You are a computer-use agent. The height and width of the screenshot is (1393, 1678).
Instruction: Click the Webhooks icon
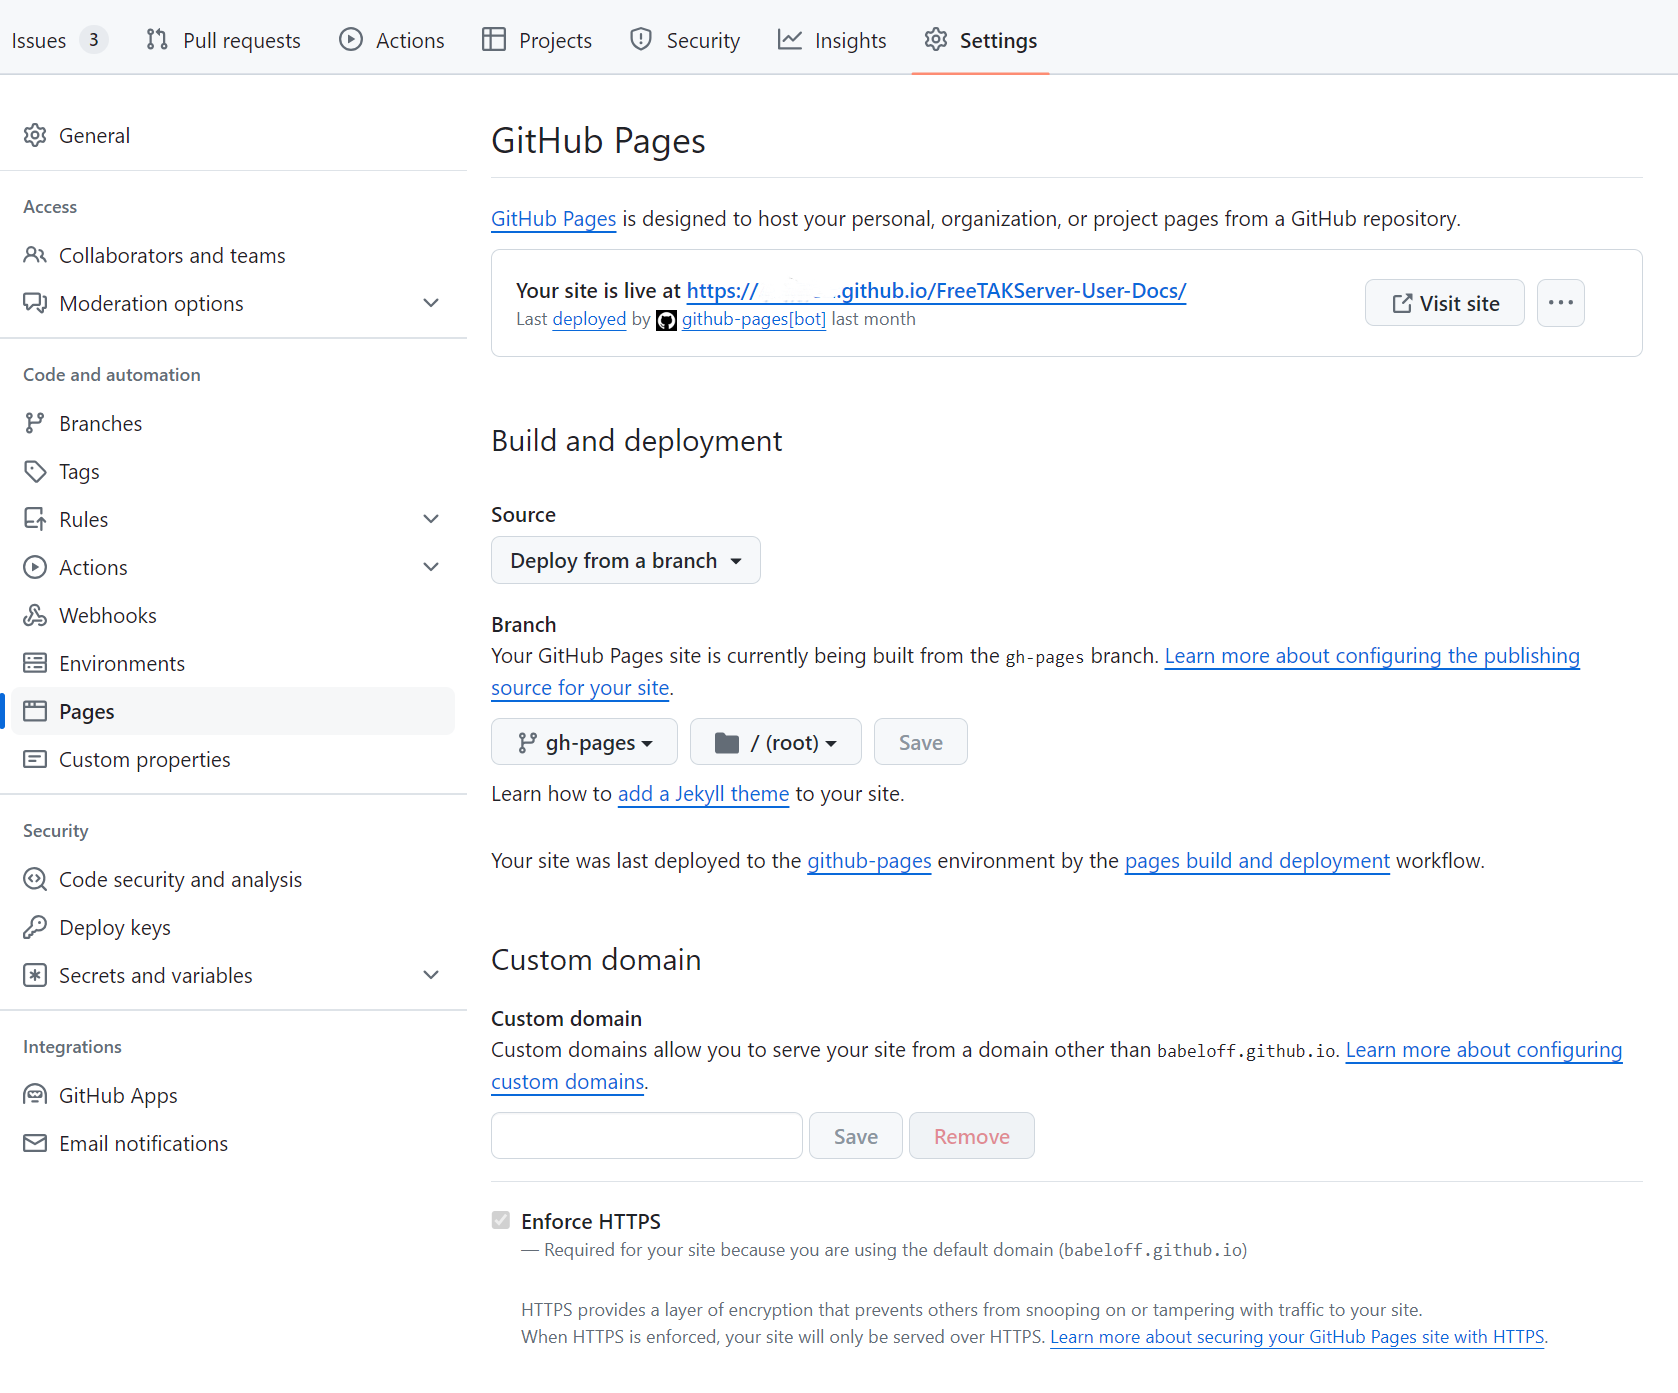click(x=35, y=615)
